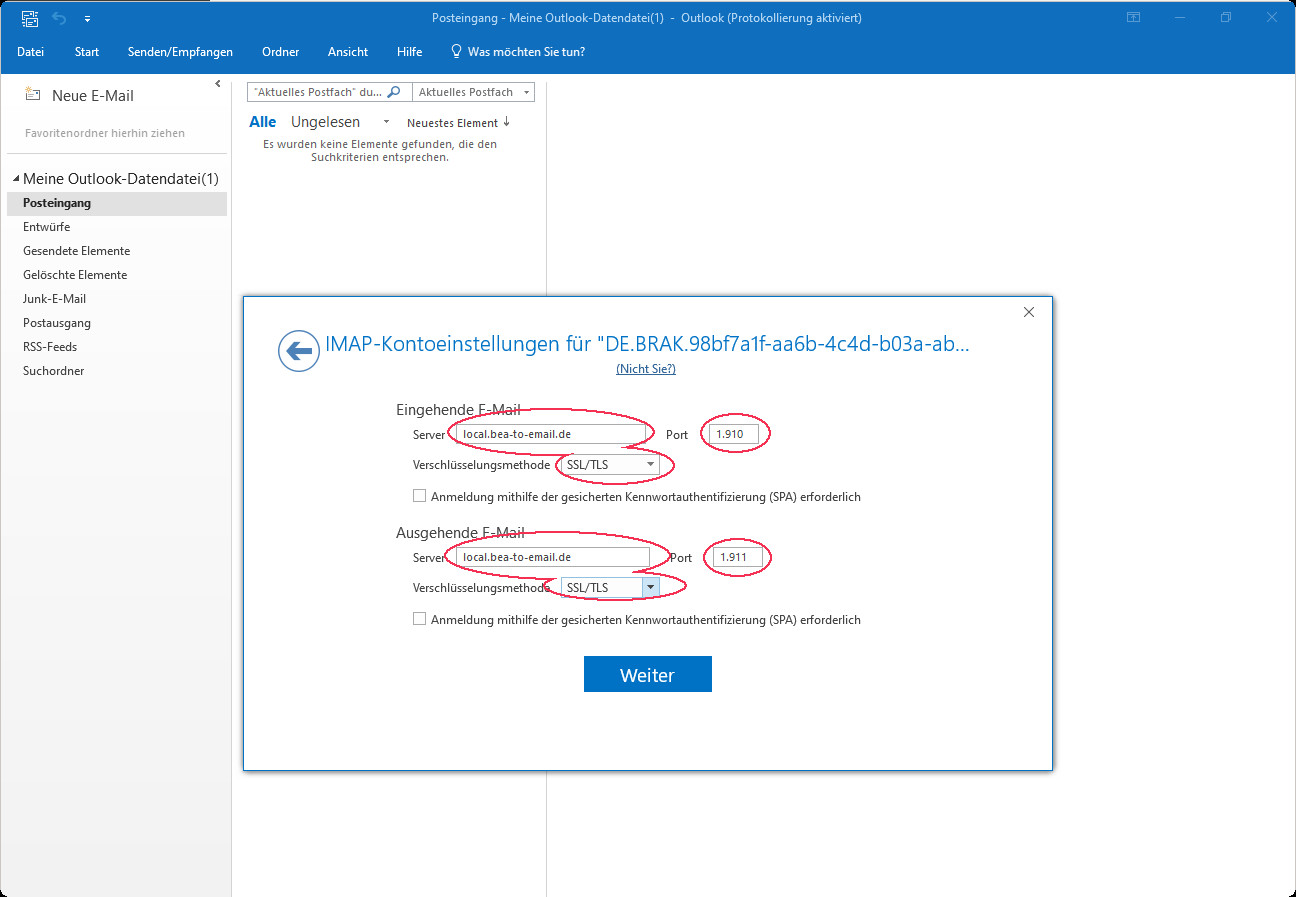Click the (Nicht Sie?) link
The height and width of the screenshot is (897, 1296).
646,369
